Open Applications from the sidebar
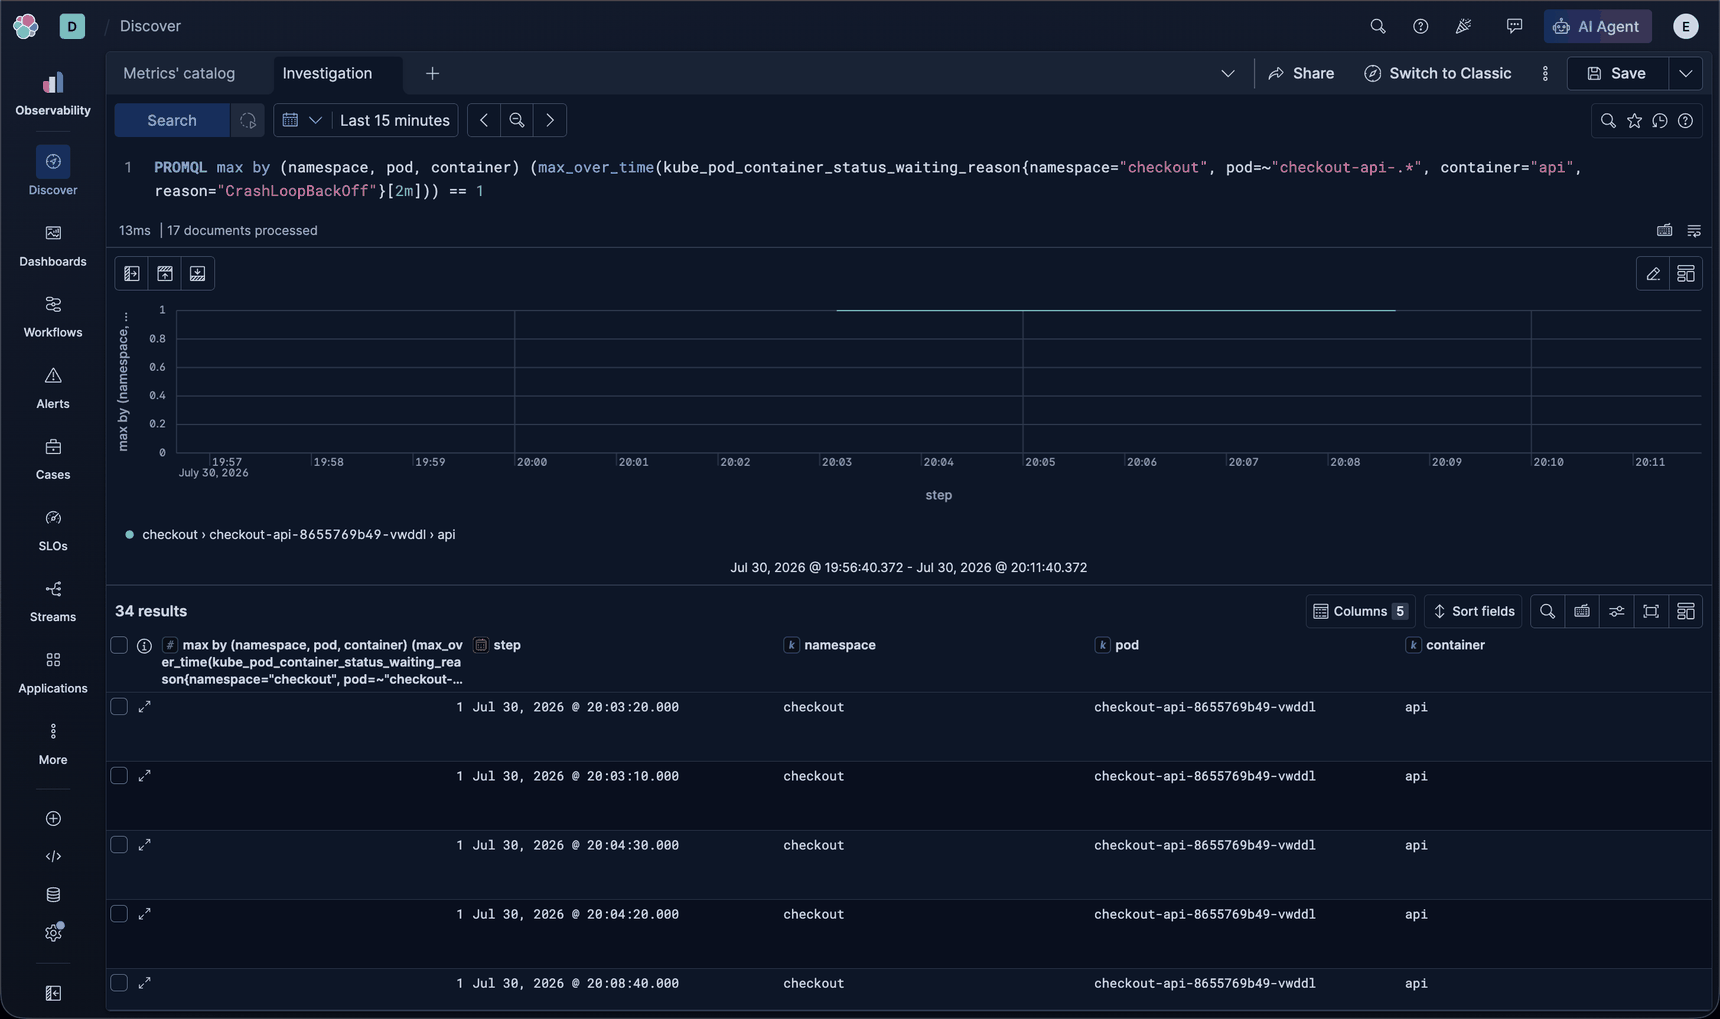The height and width of the screenshot is (1019, 1720). [53, 672]
